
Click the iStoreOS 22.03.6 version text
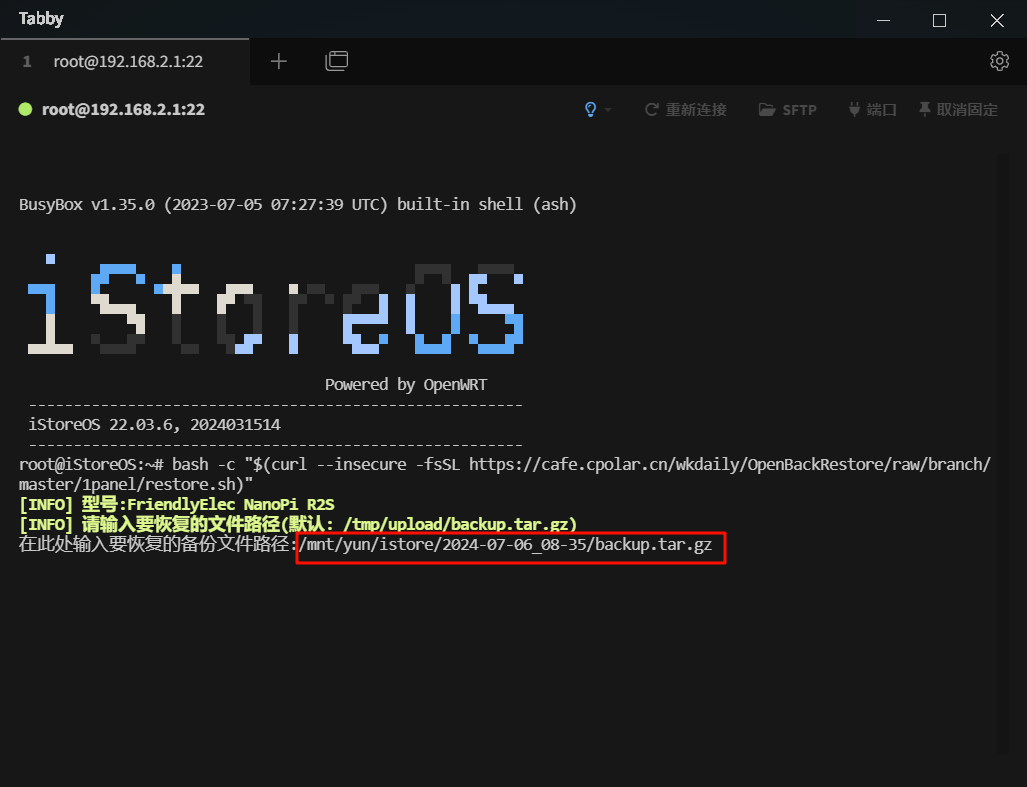click(155, 425)
